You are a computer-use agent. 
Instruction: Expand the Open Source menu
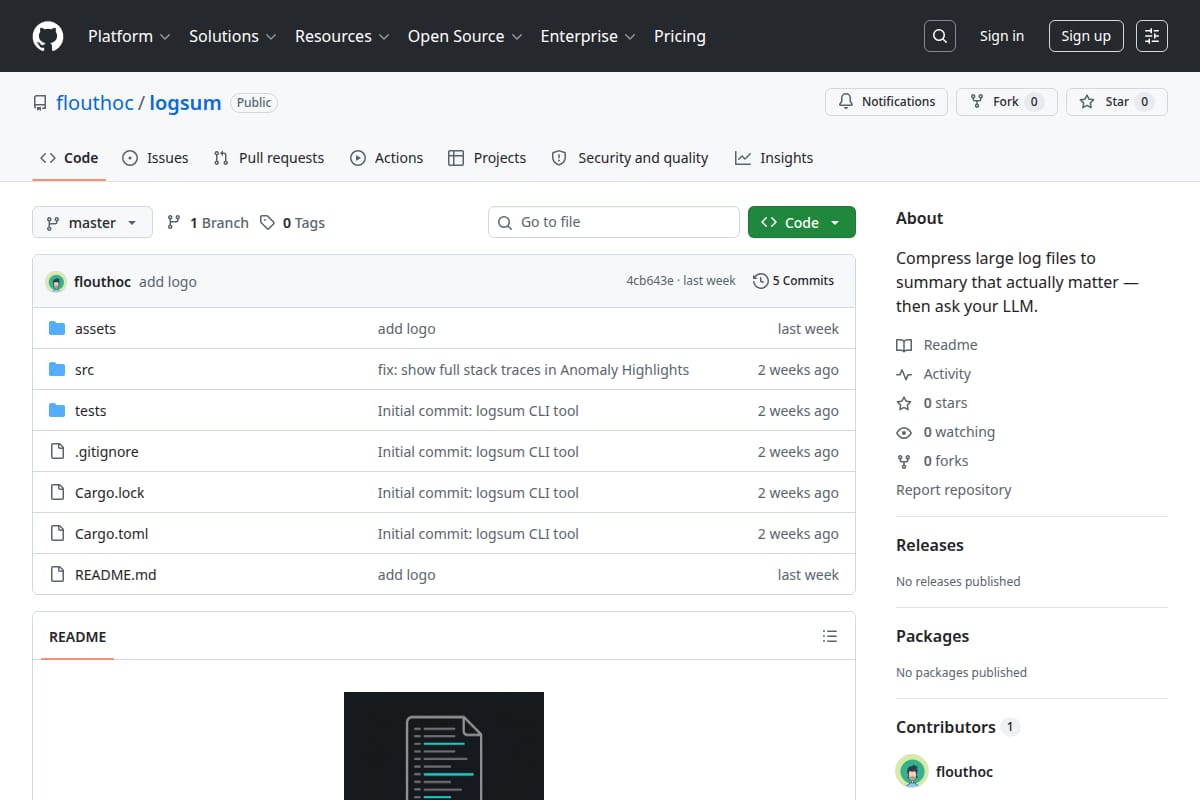(465, 36)
